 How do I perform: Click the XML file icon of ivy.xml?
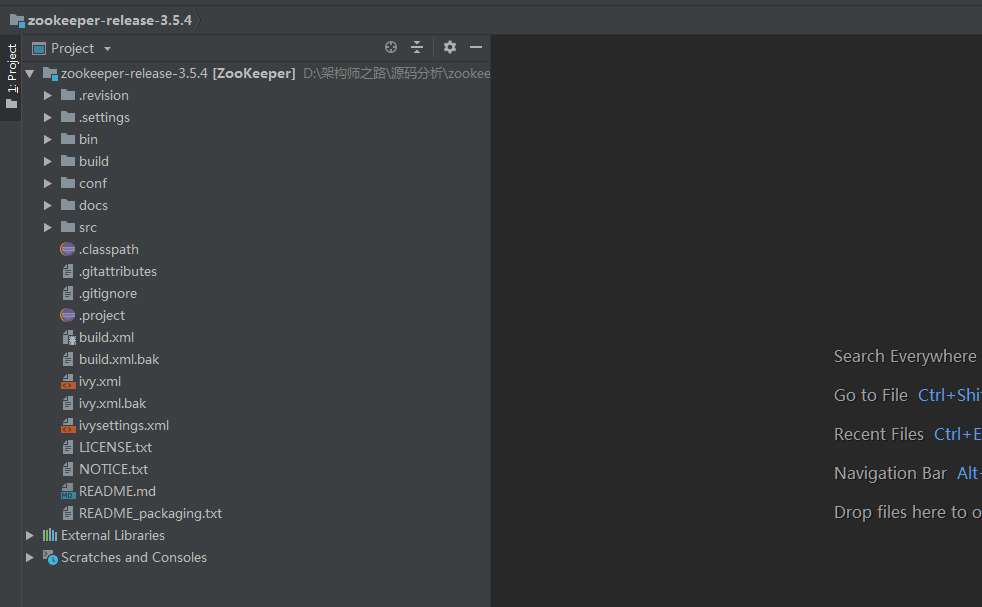(68, 381)
